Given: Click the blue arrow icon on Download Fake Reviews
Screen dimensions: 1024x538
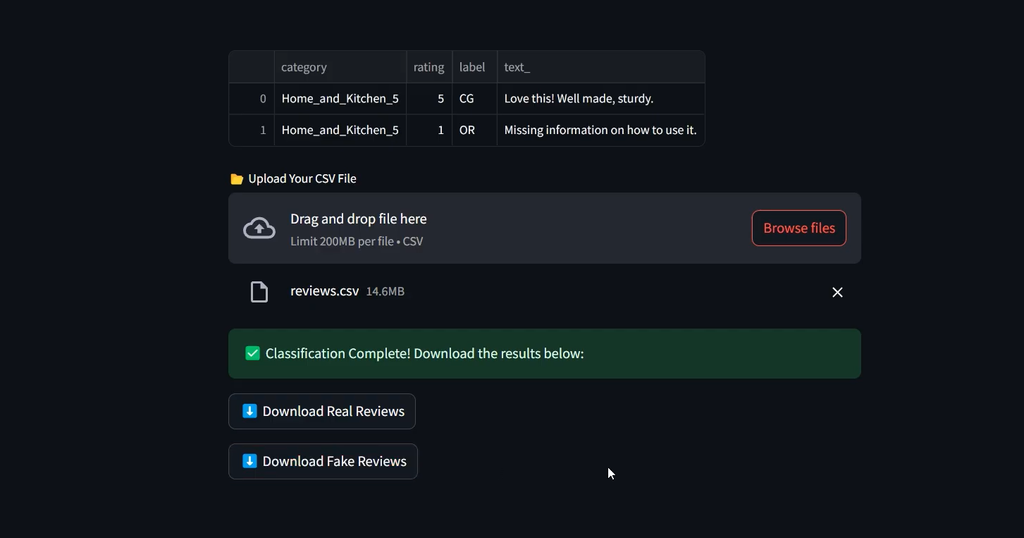Looking at the screenshot, I should coord(249,461).
